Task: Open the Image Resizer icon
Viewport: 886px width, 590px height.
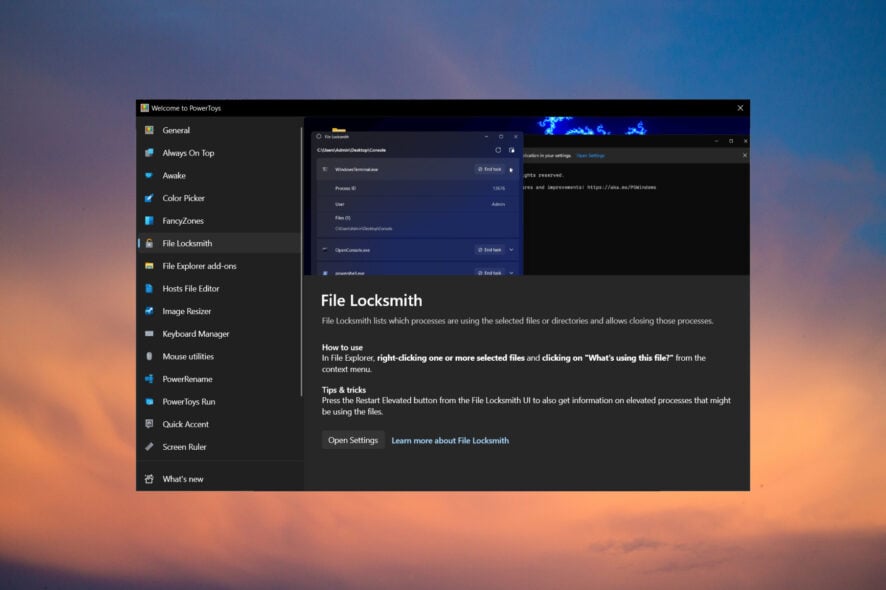Action: [x=149, y=311]
